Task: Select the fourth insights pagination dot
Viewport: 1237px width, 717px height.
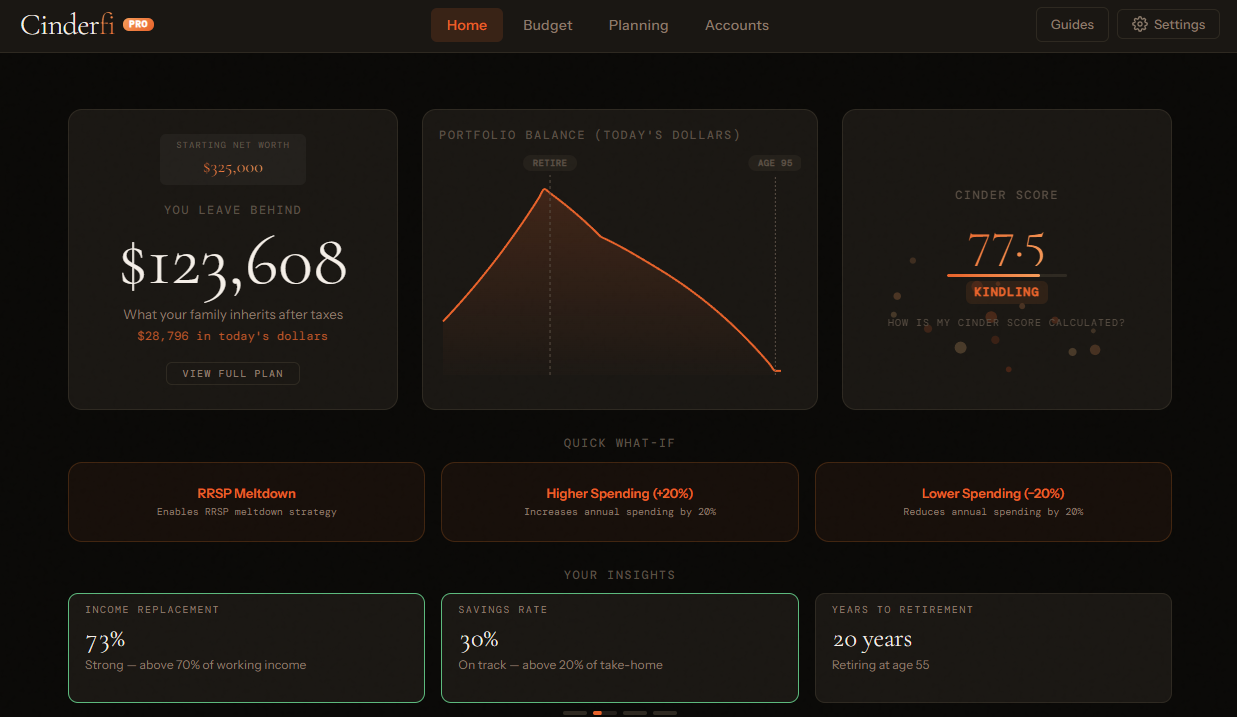Action: [x=665, y=713]
